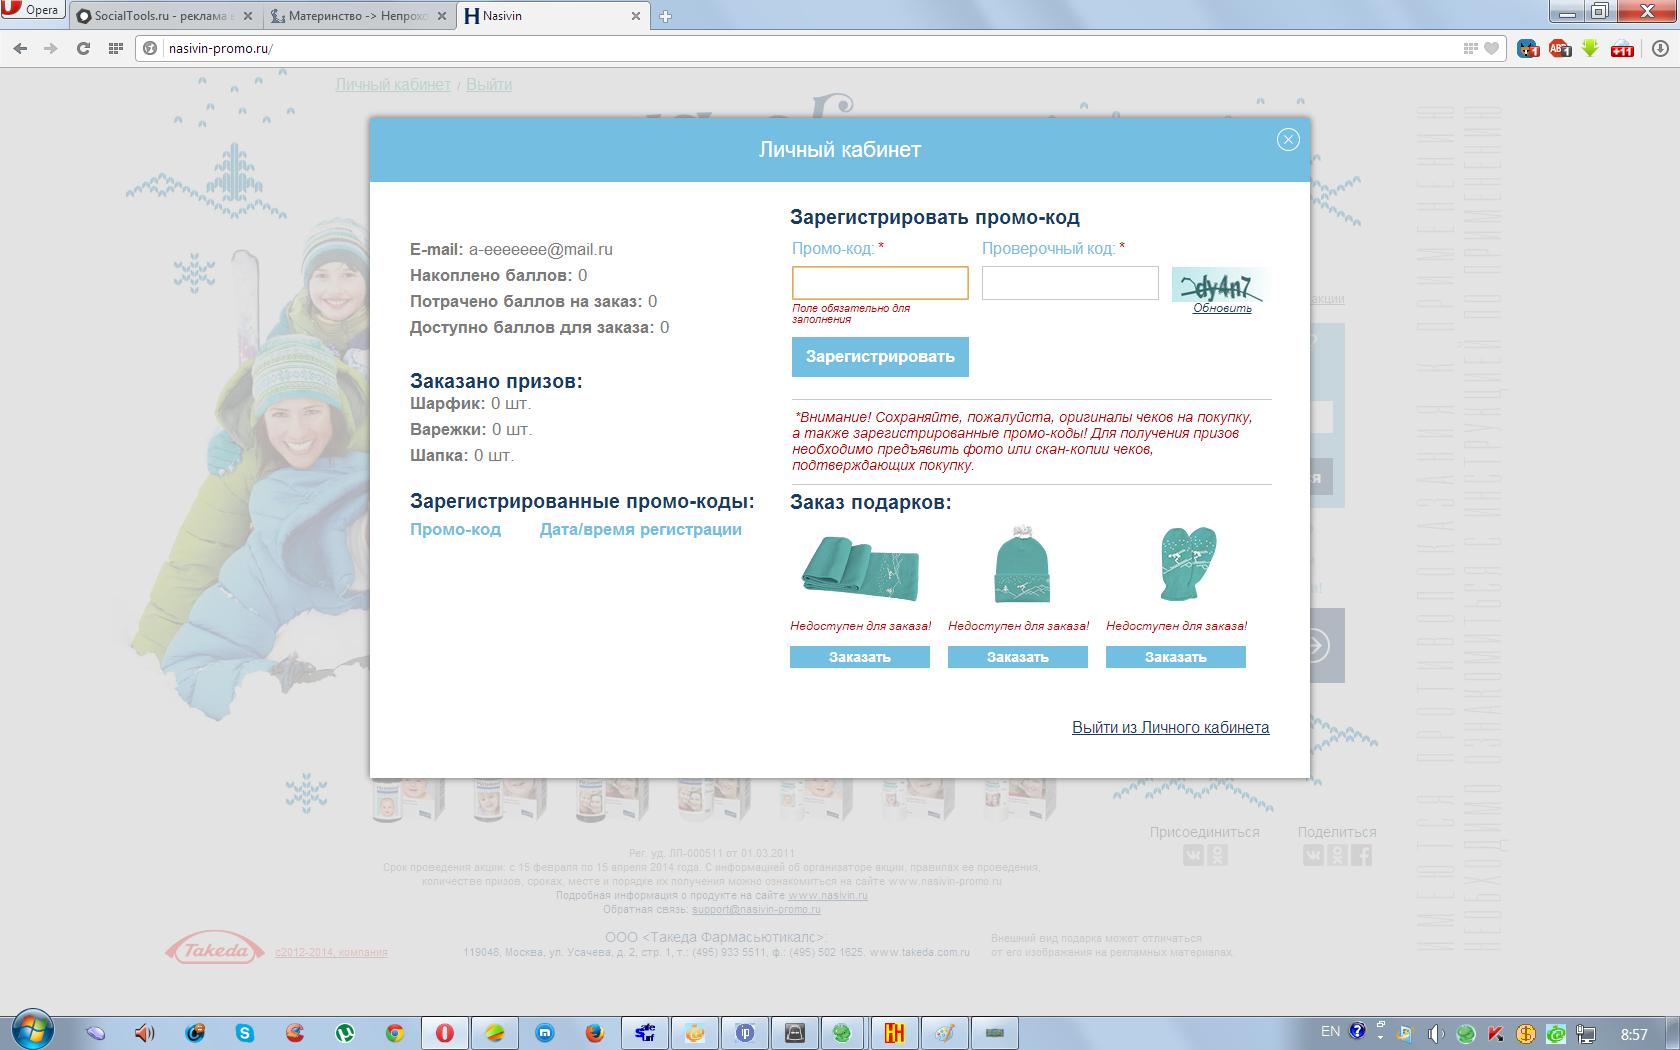The image size is (1680, 1050).
Task: Open a new tab with plus button
Action: coord(665,16)
